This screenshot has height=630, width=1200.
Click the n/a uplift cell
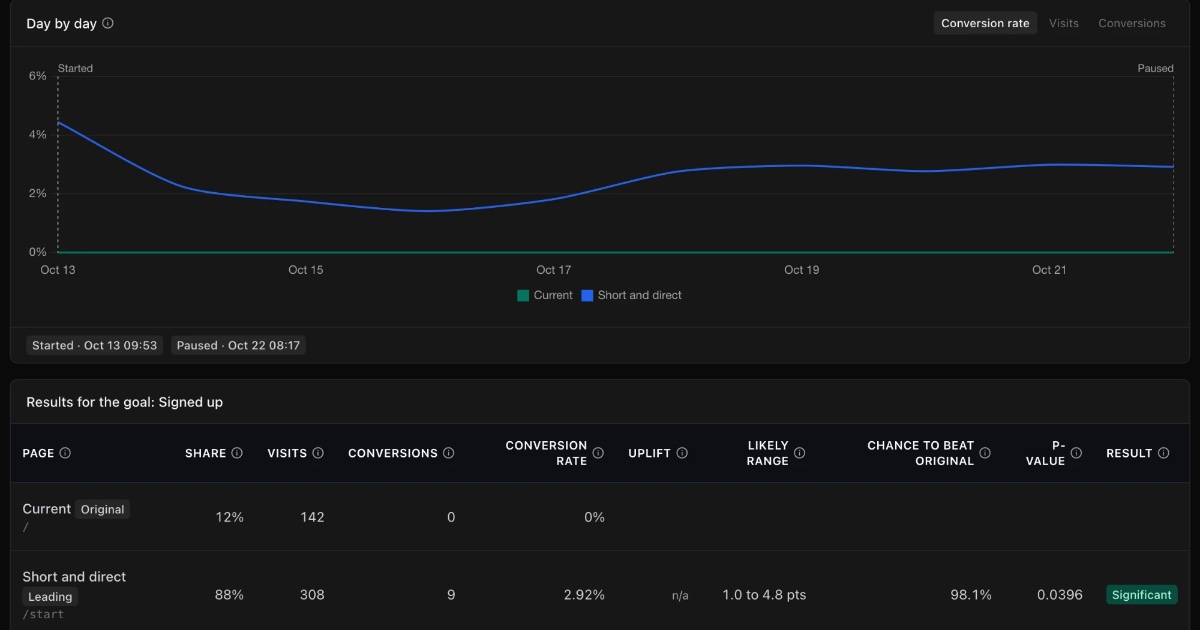680,596
